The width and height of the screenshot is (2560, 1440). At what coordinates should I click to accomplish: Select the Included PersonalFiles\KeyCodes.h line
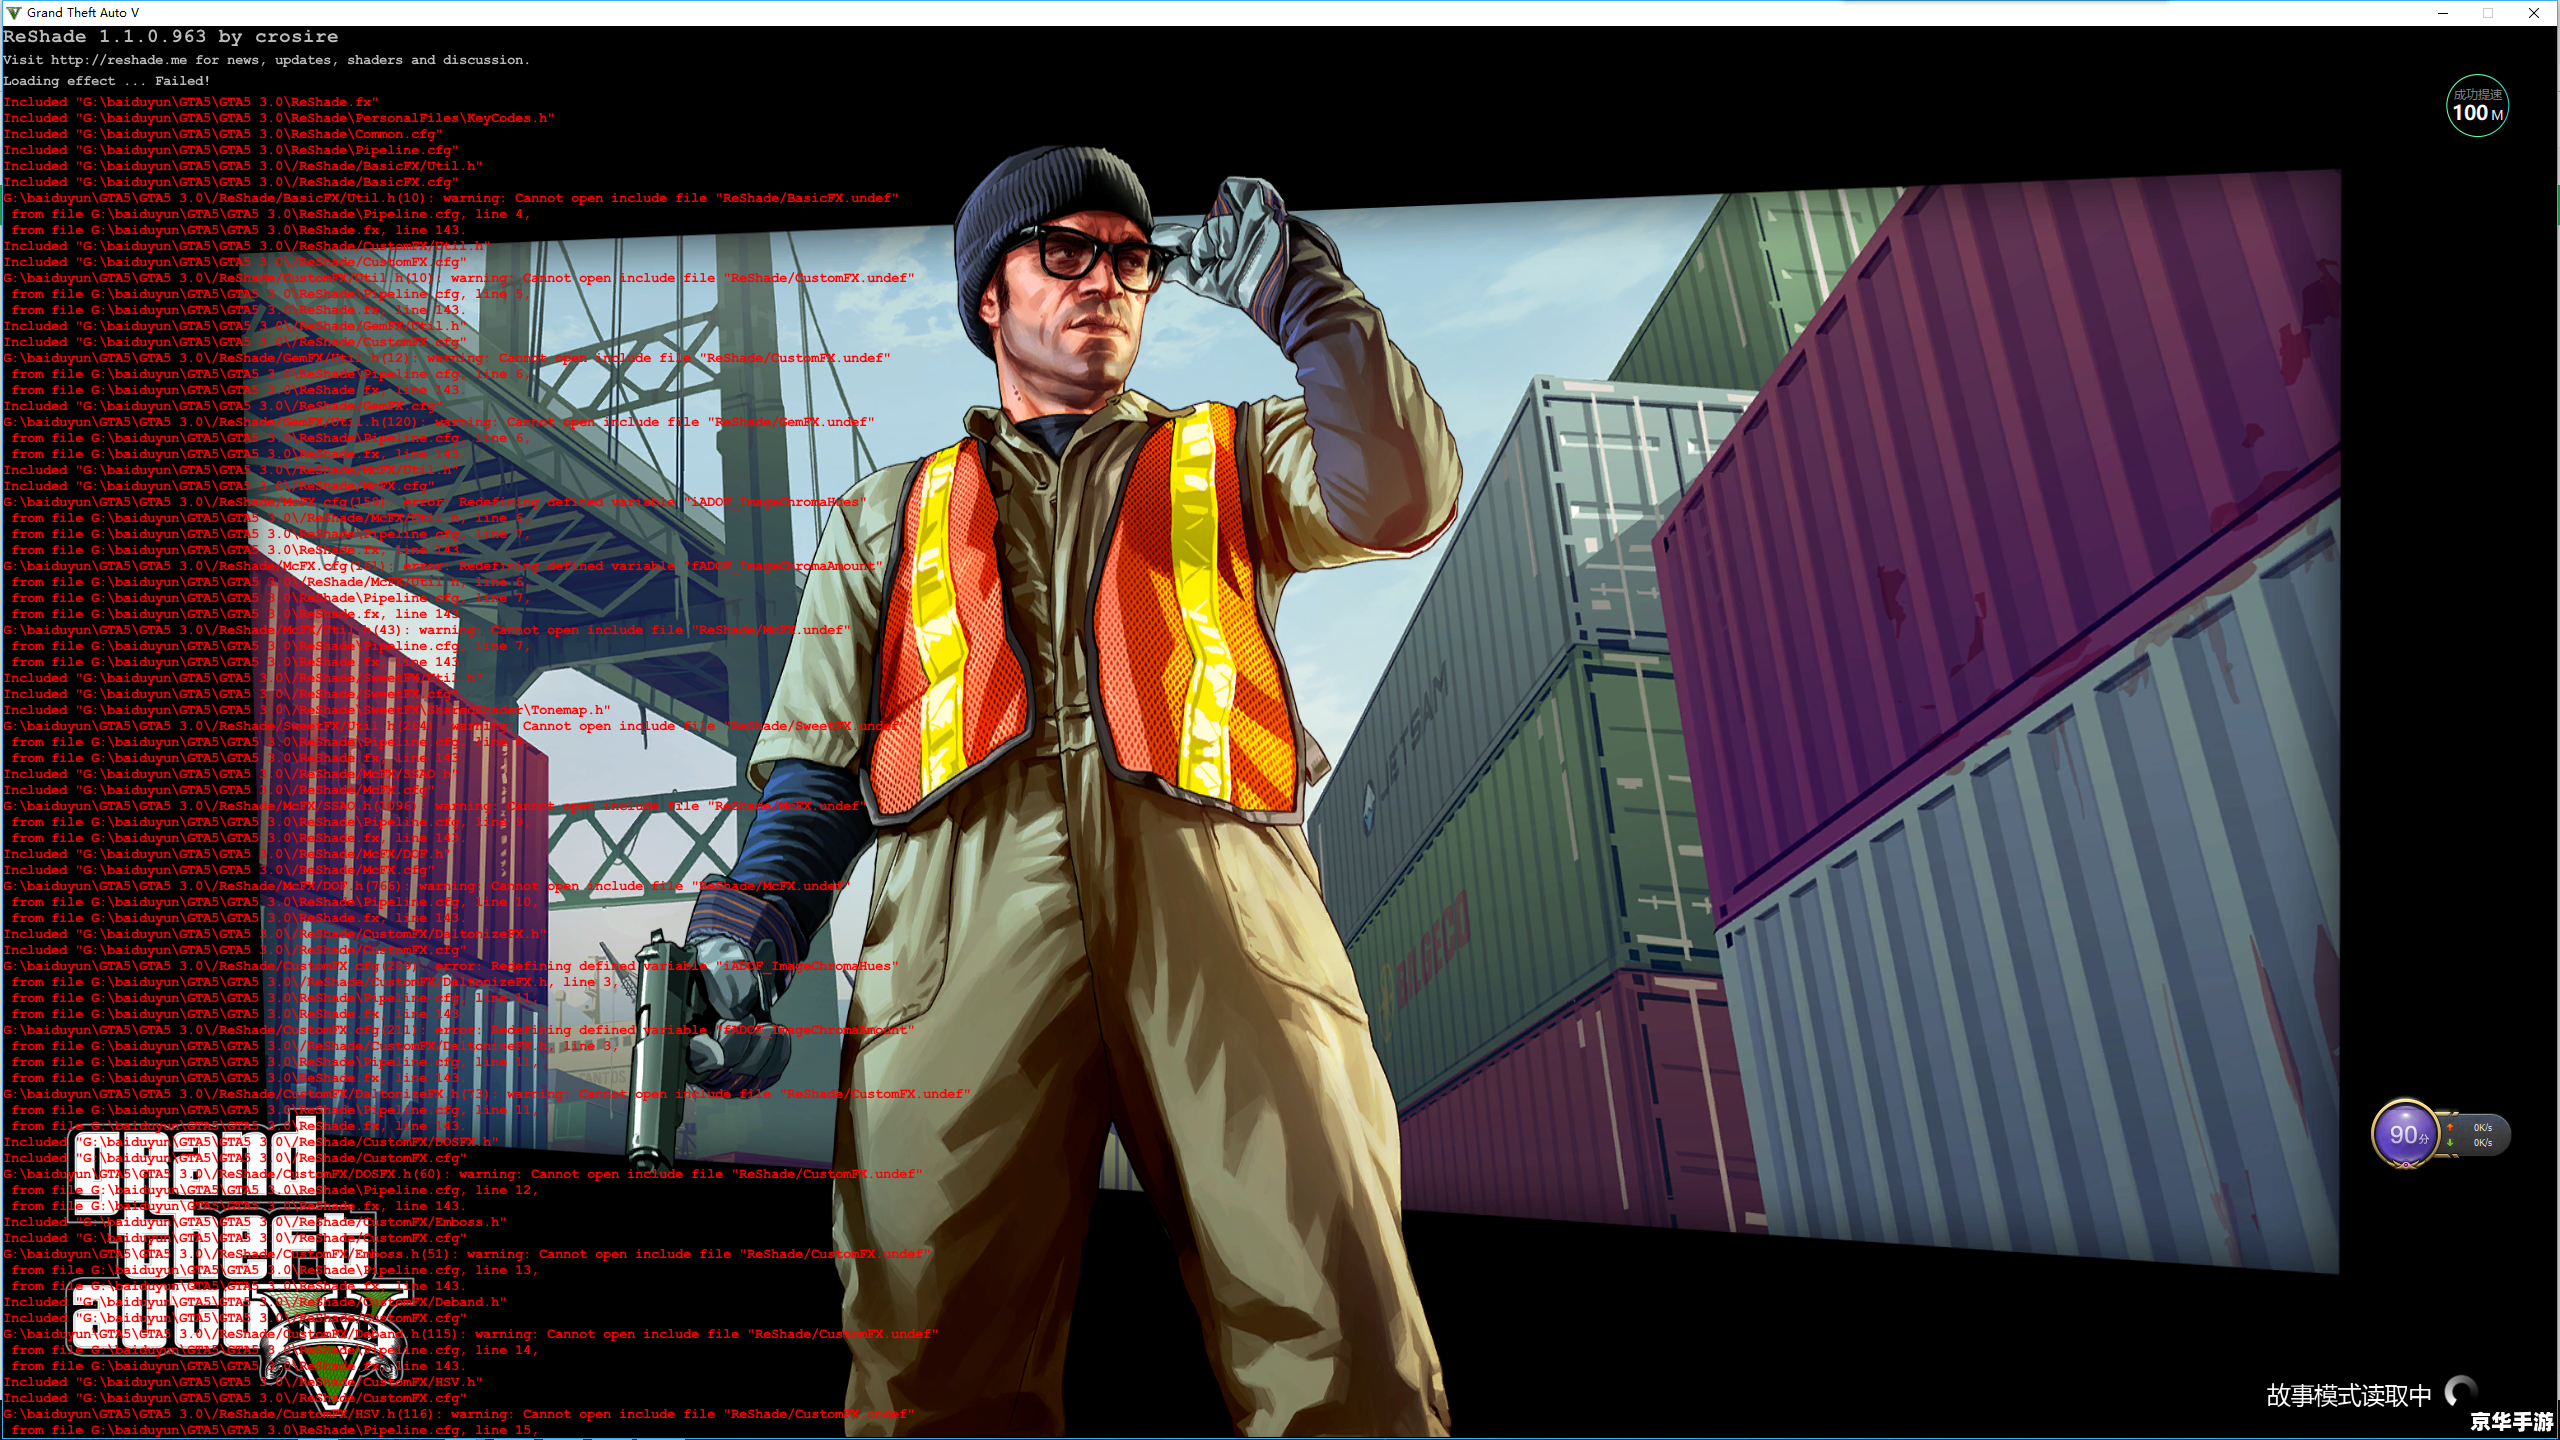pyautogui.click(x=279, y=118)
